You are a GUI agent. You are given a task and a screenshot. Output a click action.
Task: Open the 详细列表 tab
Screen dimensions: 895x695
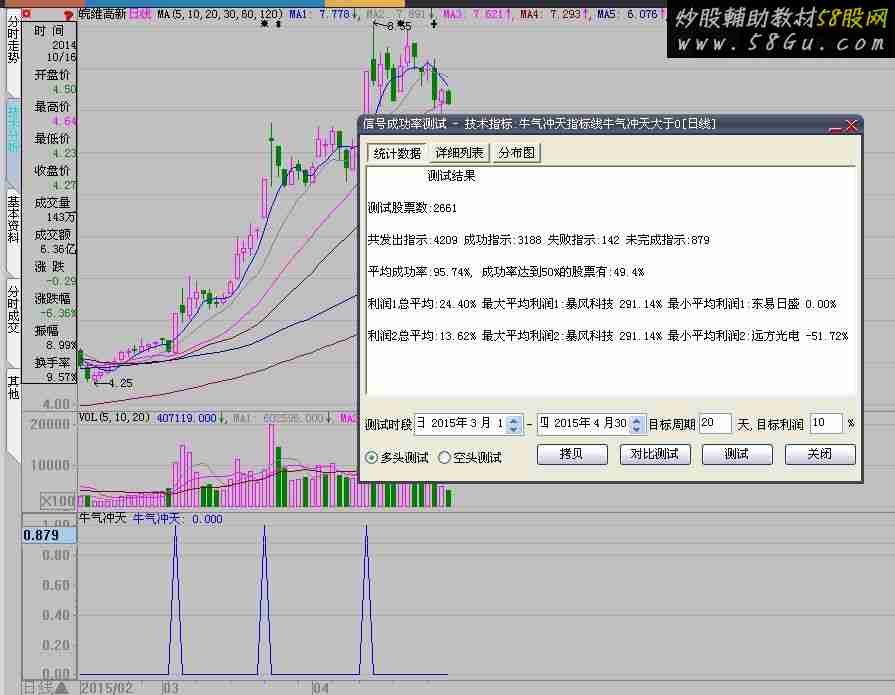point(459,152)
